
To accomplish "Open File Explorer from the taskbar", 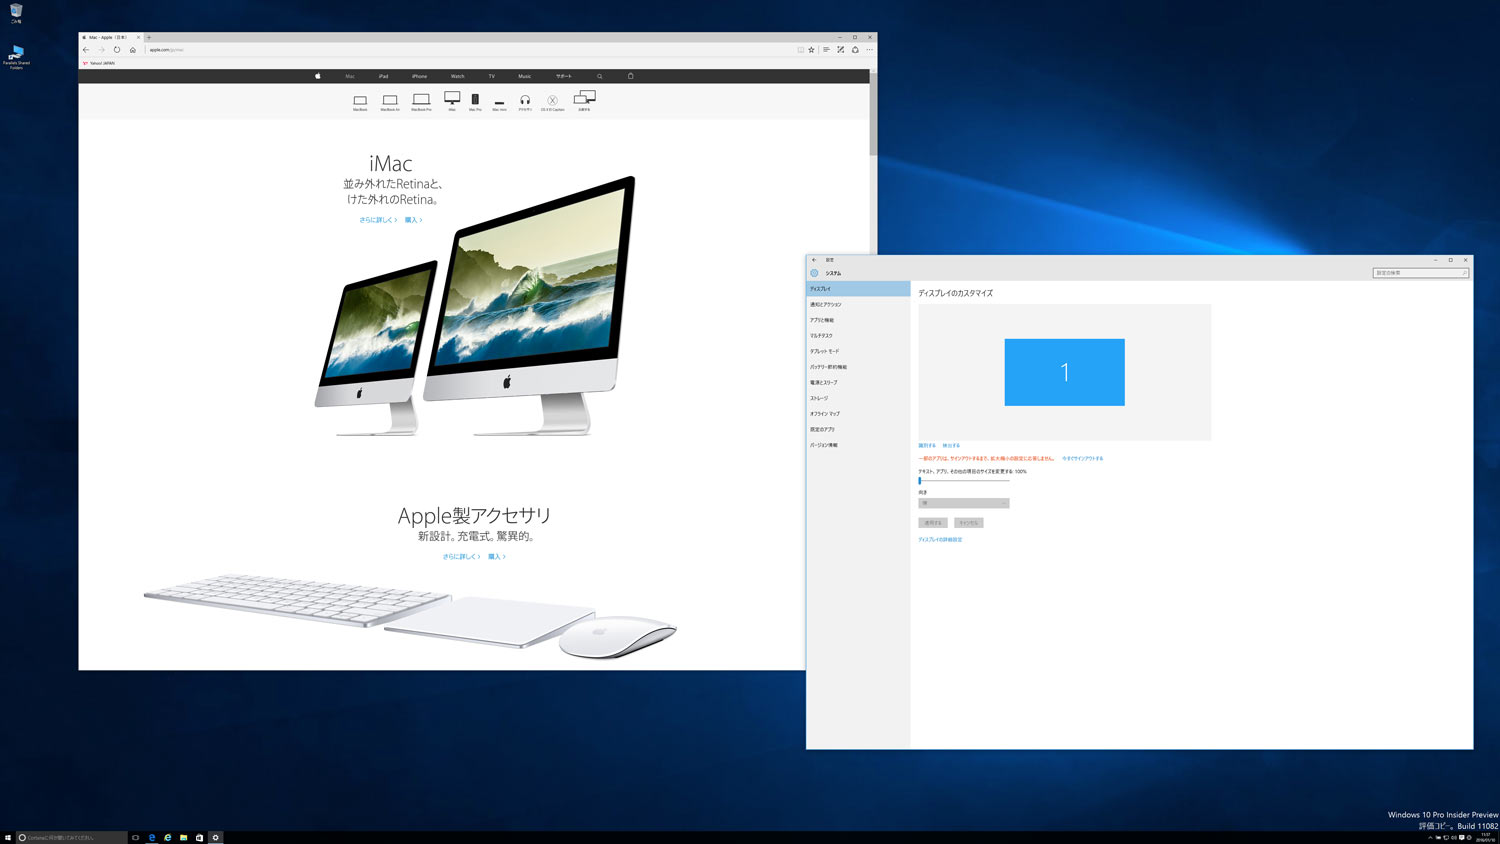I will (x=183, y=837).
